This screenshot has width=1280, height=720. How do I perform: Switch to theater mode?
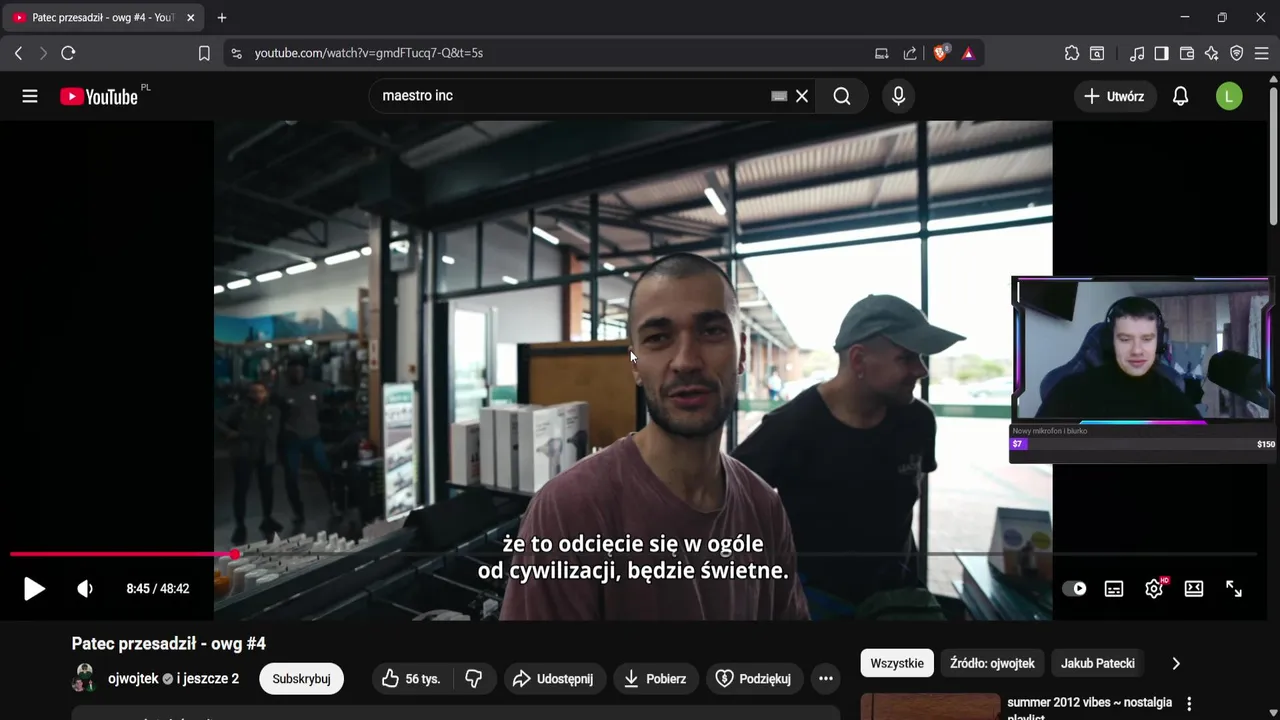(1194, 589)
